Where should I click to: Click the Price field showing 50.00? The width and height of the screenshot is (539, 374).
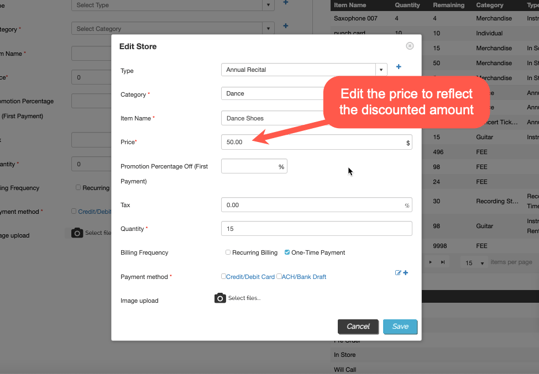pyautogui.click(x=317, y=142)
